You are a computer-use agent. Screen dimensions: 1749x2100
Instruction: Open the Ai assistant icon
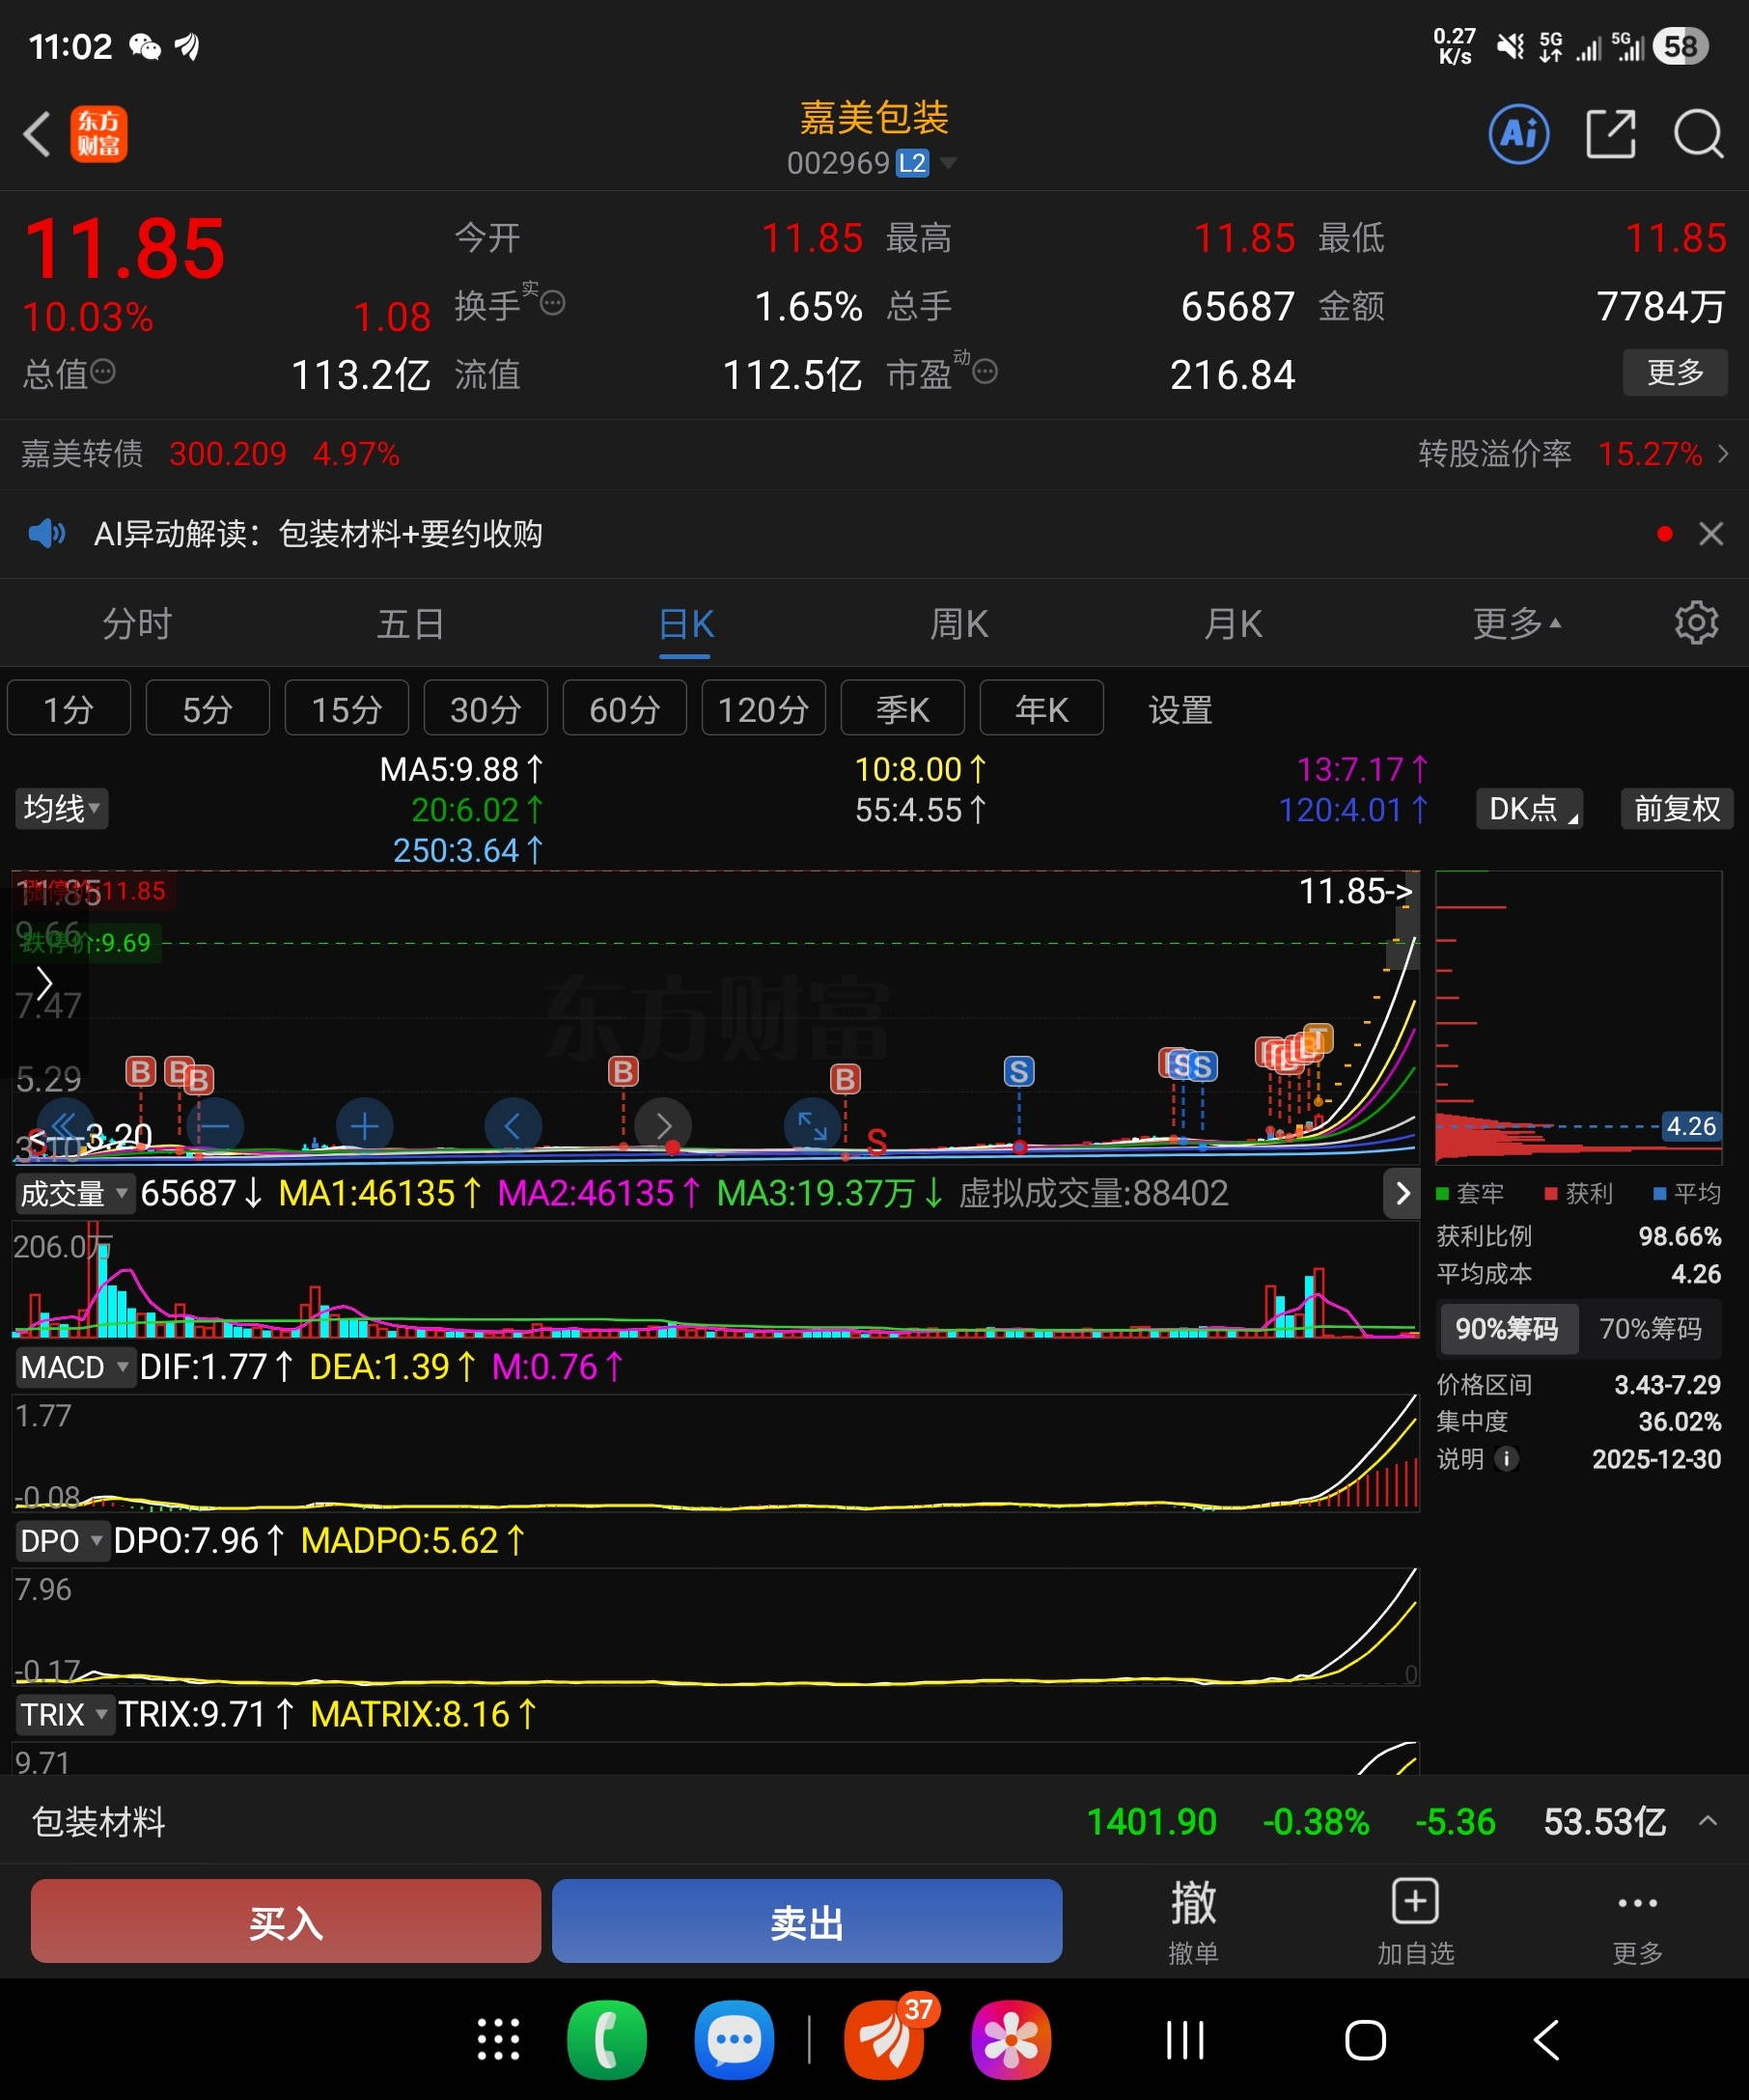[1519, 134]
